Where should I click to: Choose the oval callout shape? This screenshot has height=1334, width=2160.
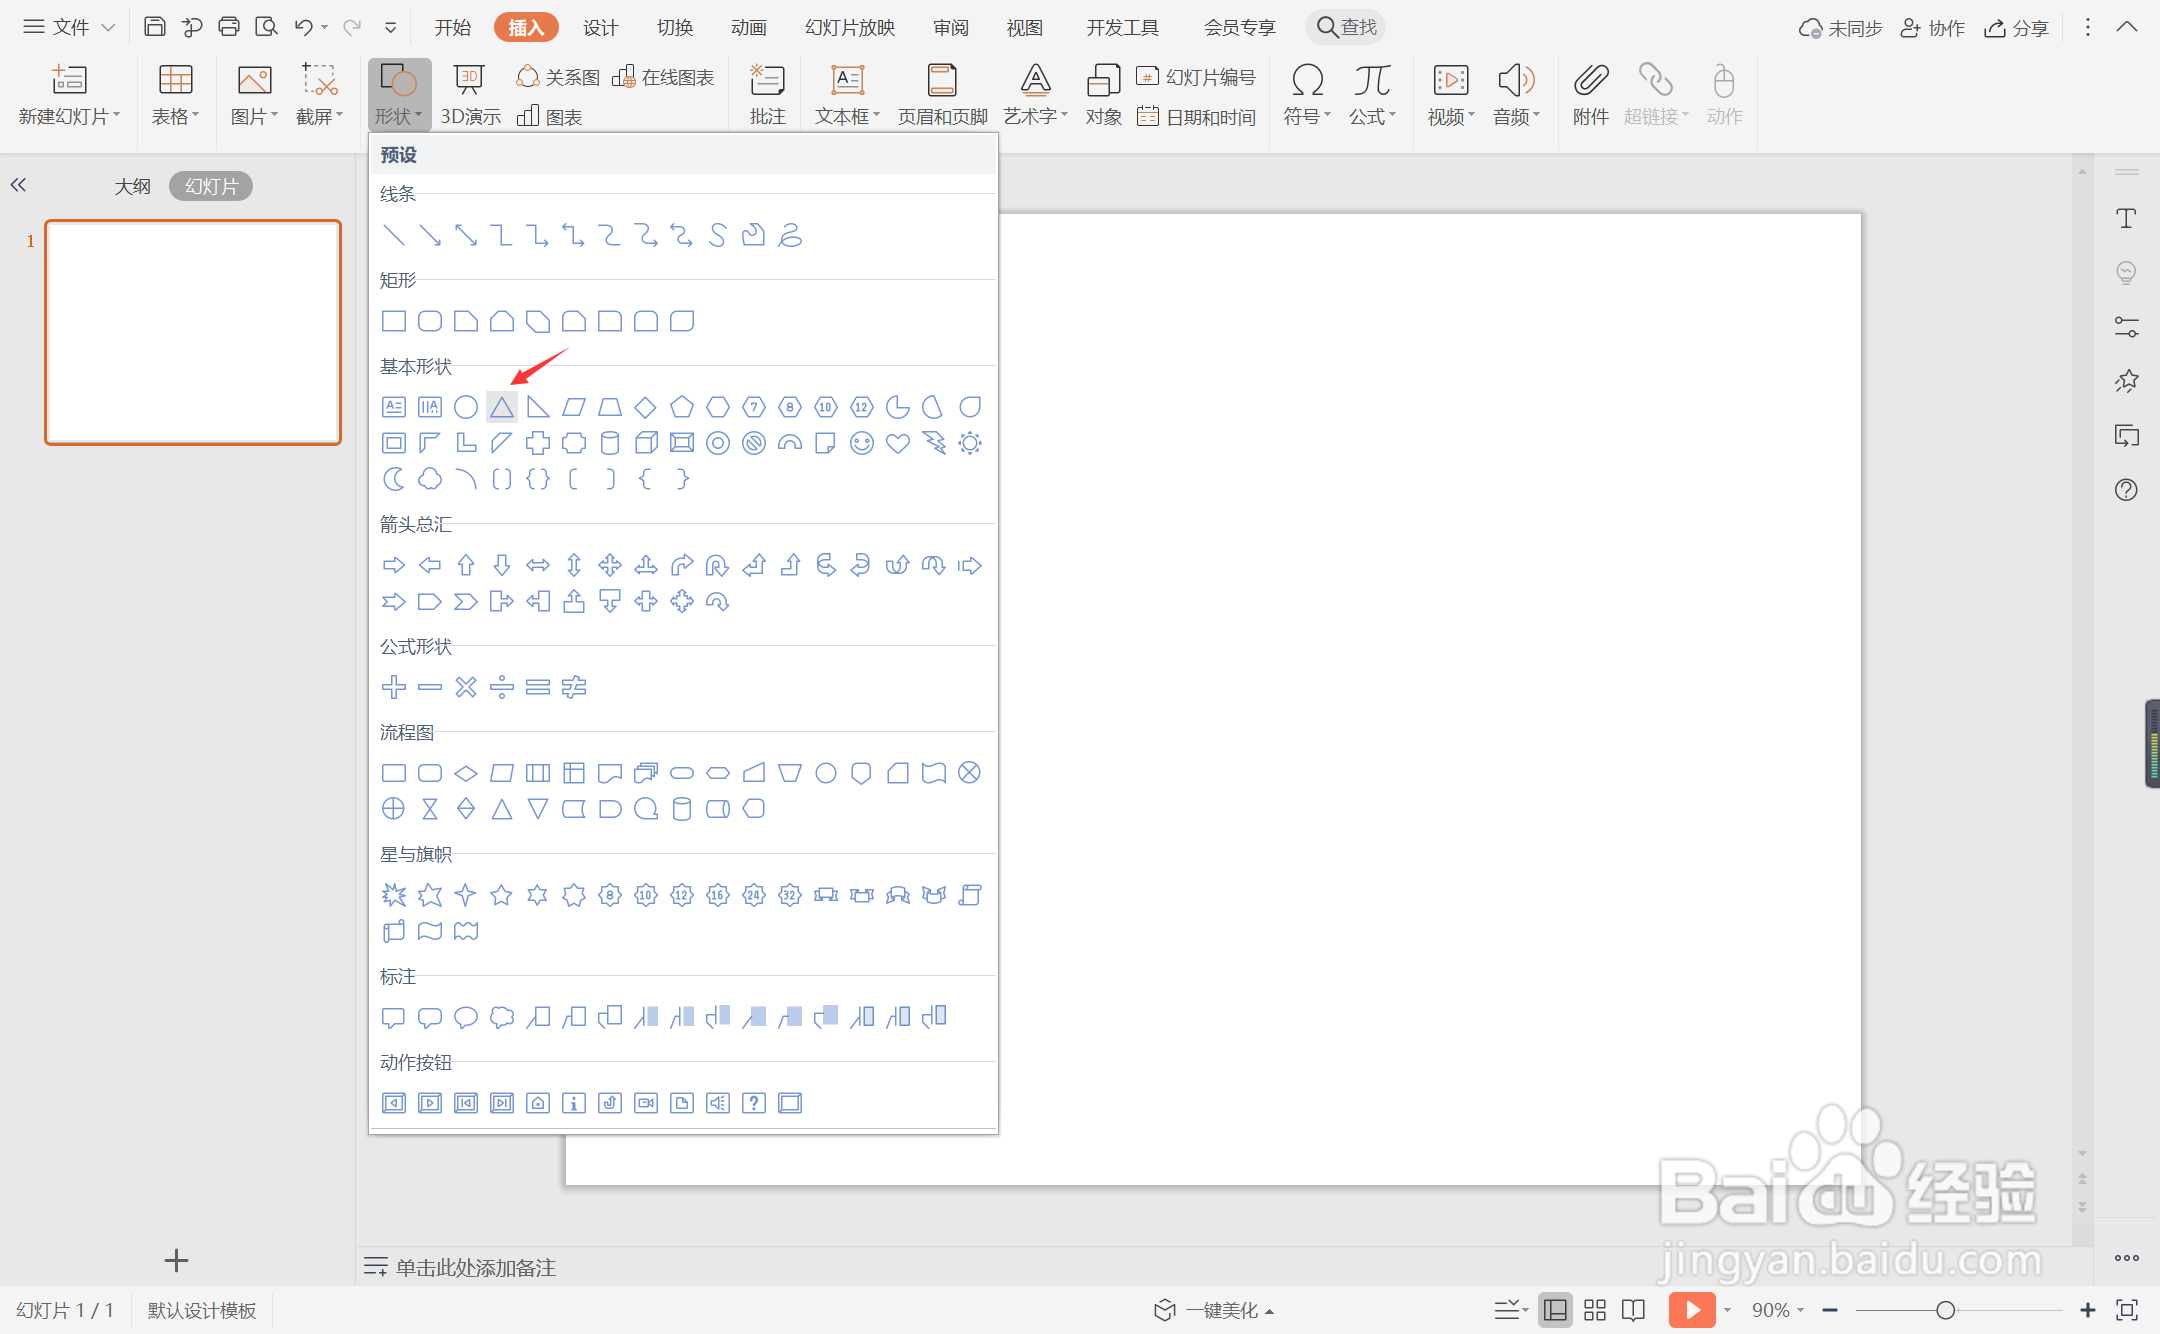466,1017
